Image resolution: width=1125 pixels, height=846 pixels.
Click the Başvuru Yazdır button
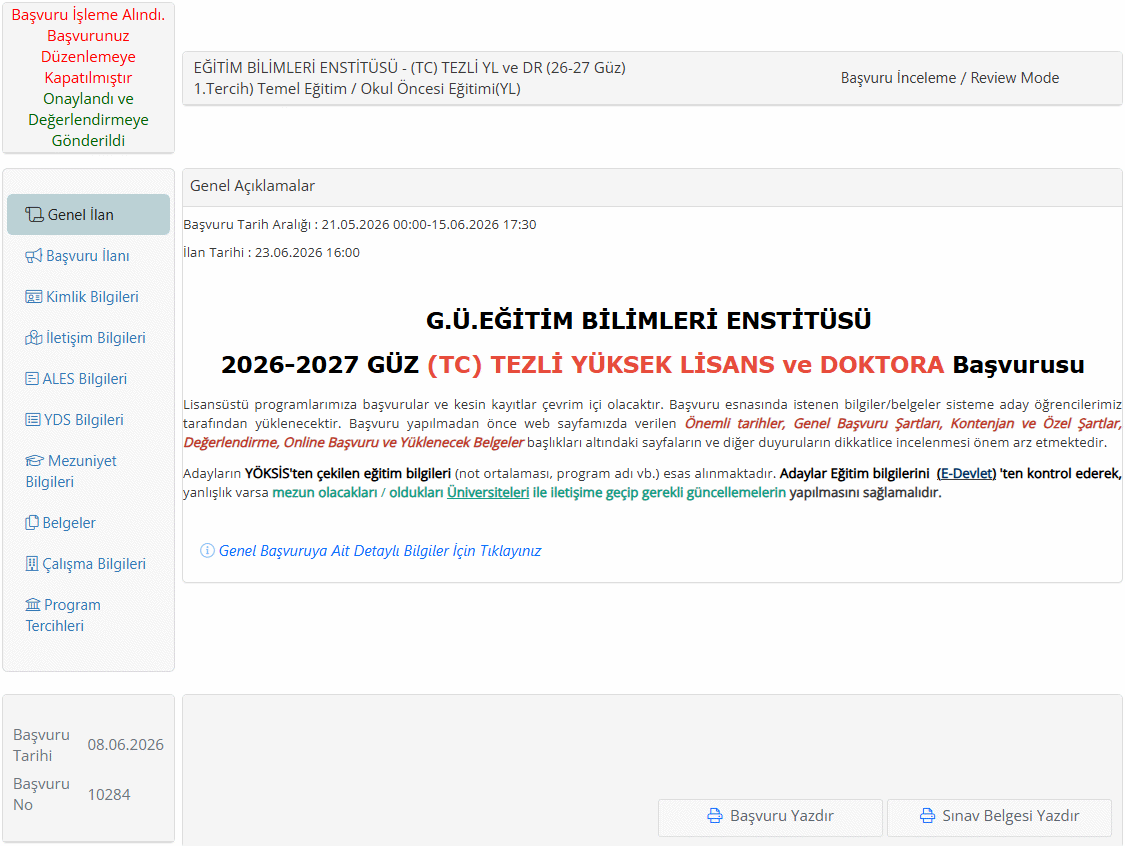pos(771,817)
